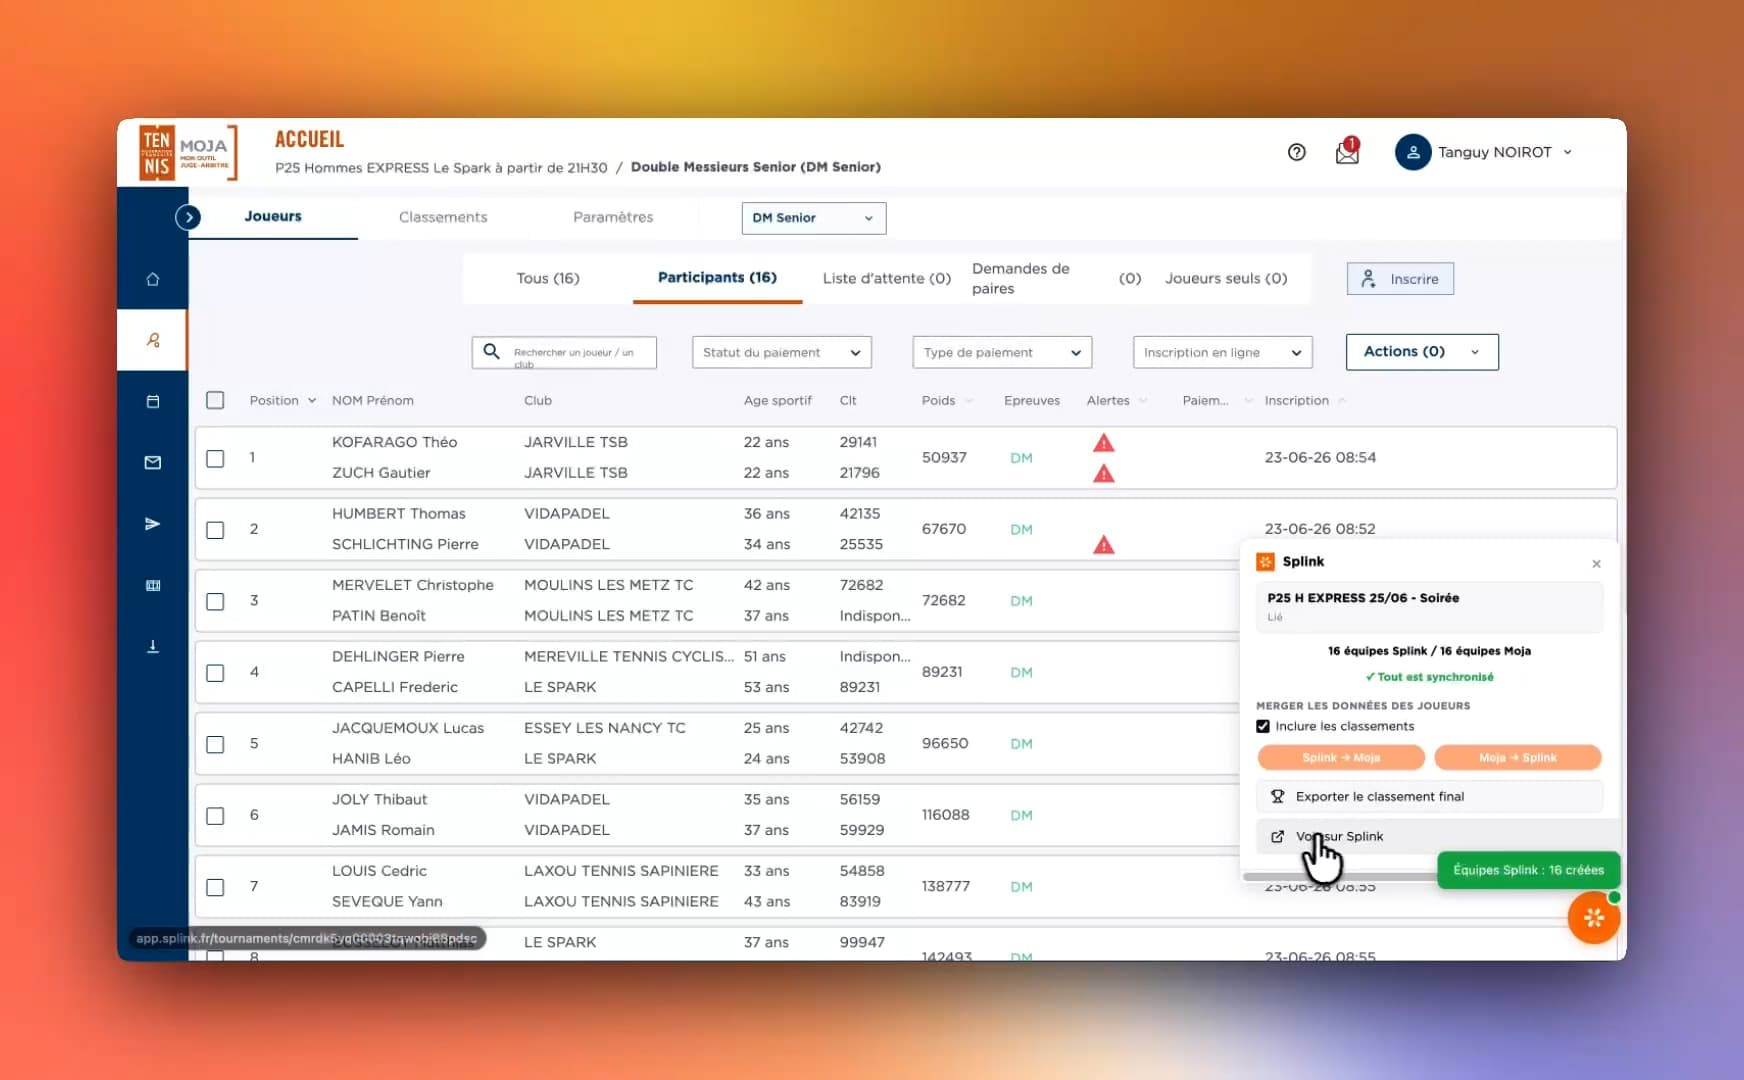Check the box for LOUIS Cedric team
Screen dimensions: 1744x1080
coord(215,887)
